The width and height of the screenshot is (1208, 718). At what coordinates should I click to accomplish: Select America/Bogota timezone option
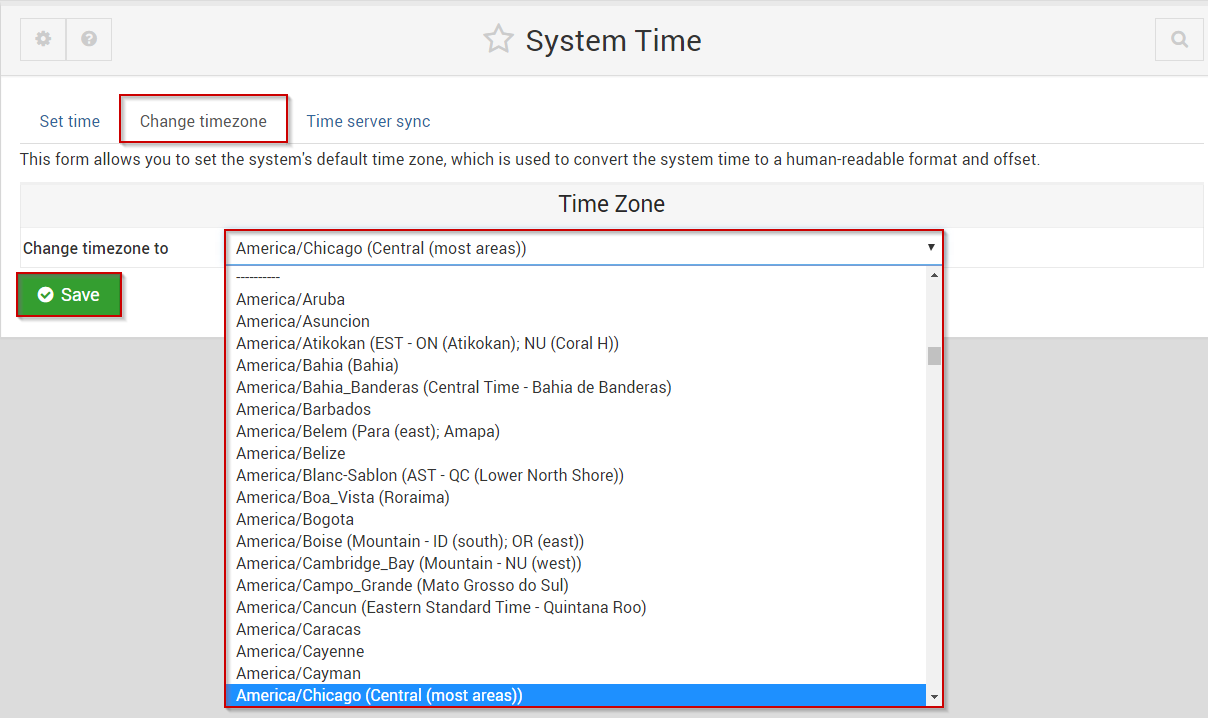click(577, 519)
